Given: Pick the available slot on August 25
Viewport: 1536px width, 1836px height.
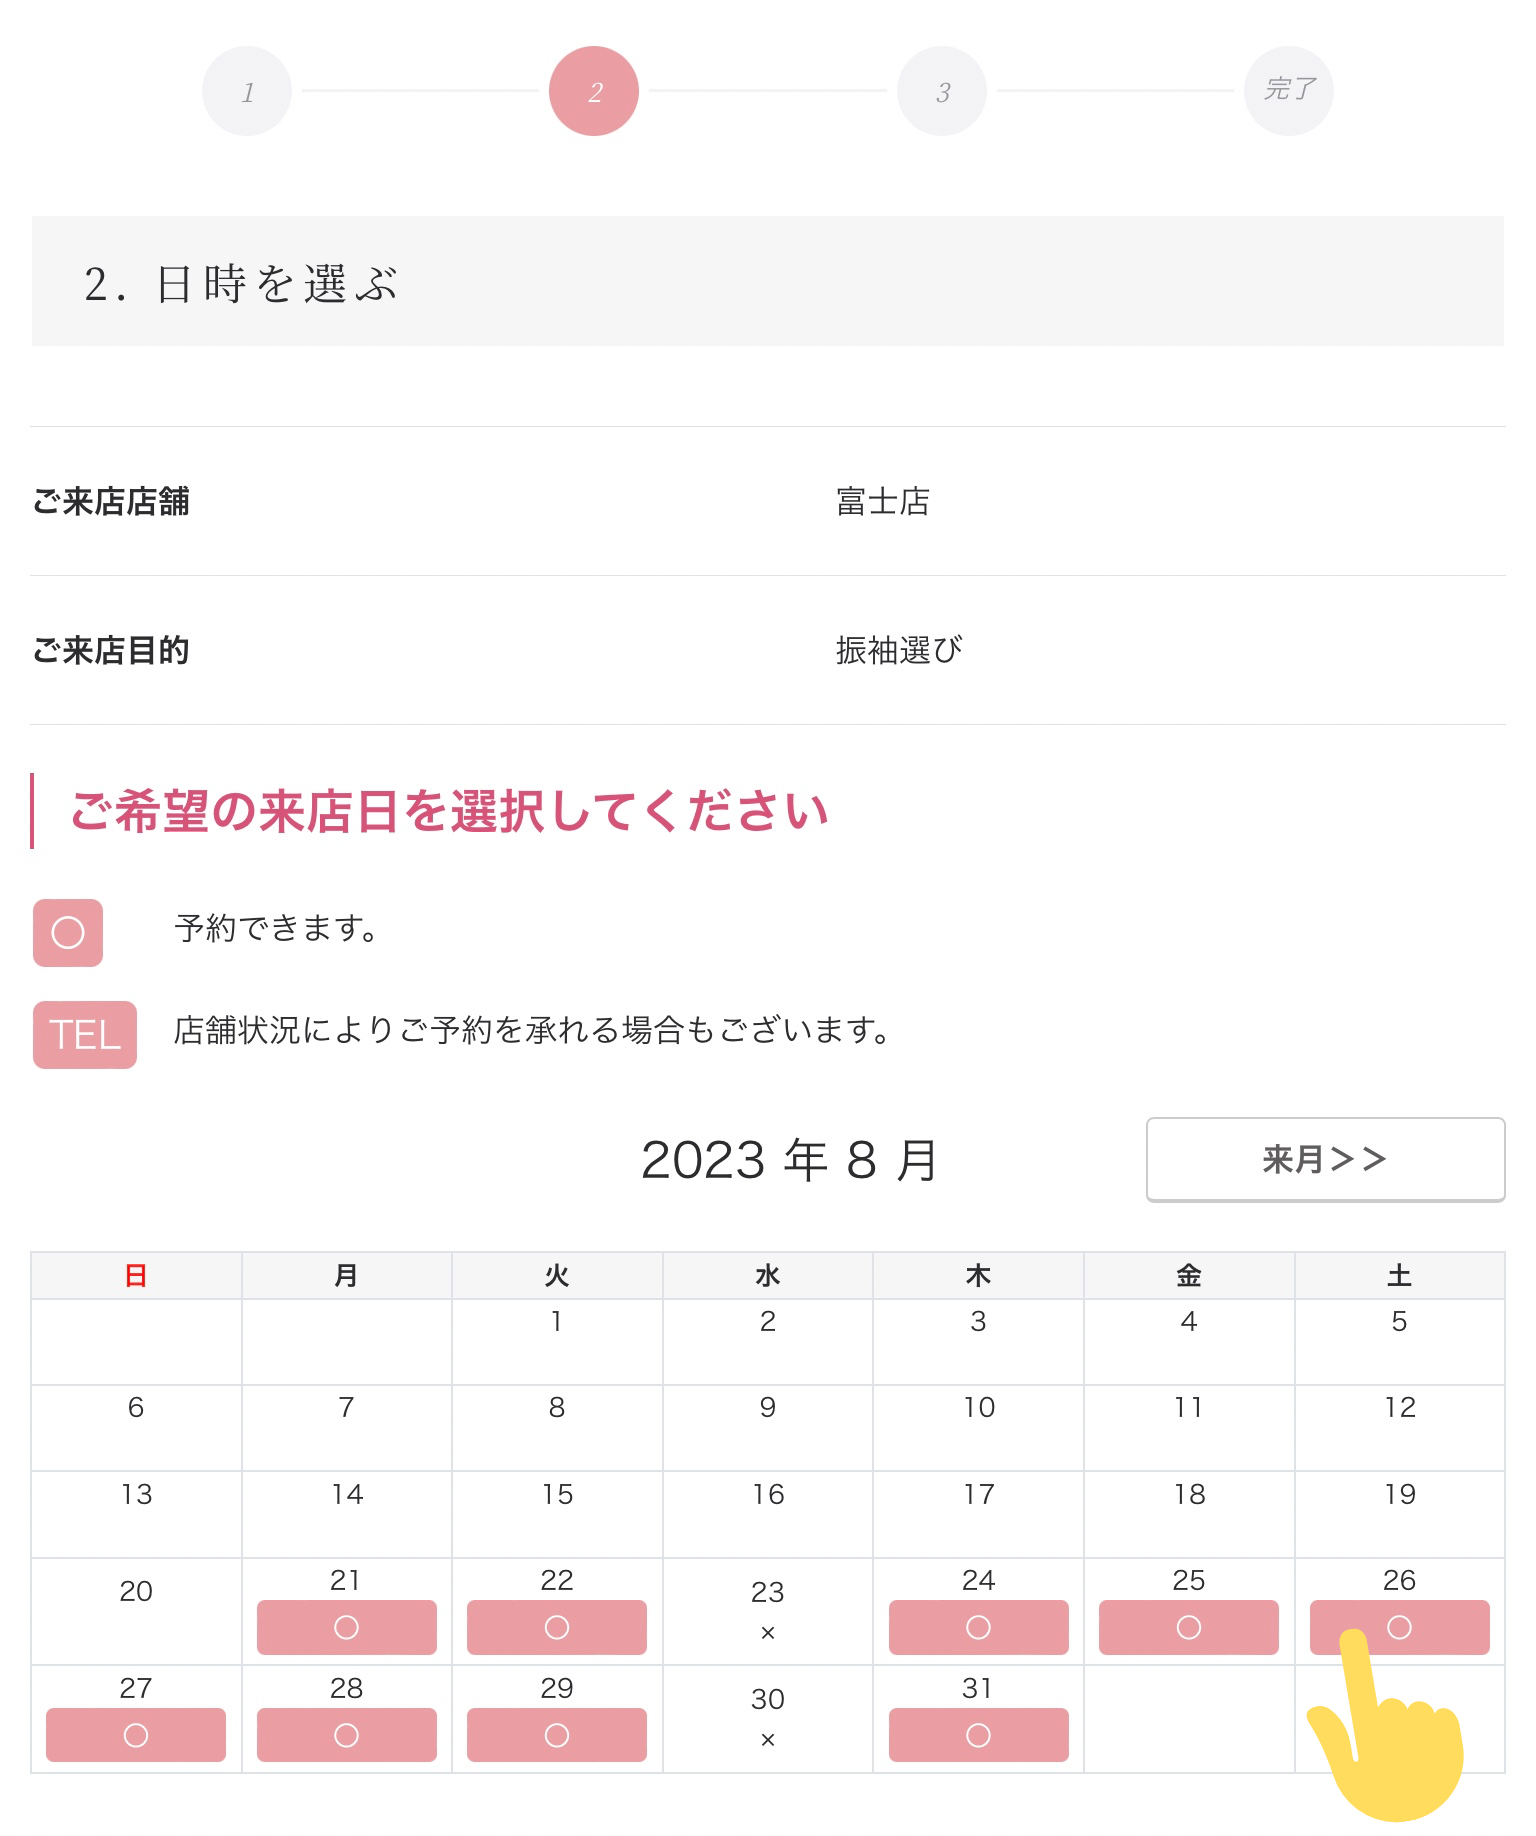Looking at the screenshot, I should 1188,1627.
